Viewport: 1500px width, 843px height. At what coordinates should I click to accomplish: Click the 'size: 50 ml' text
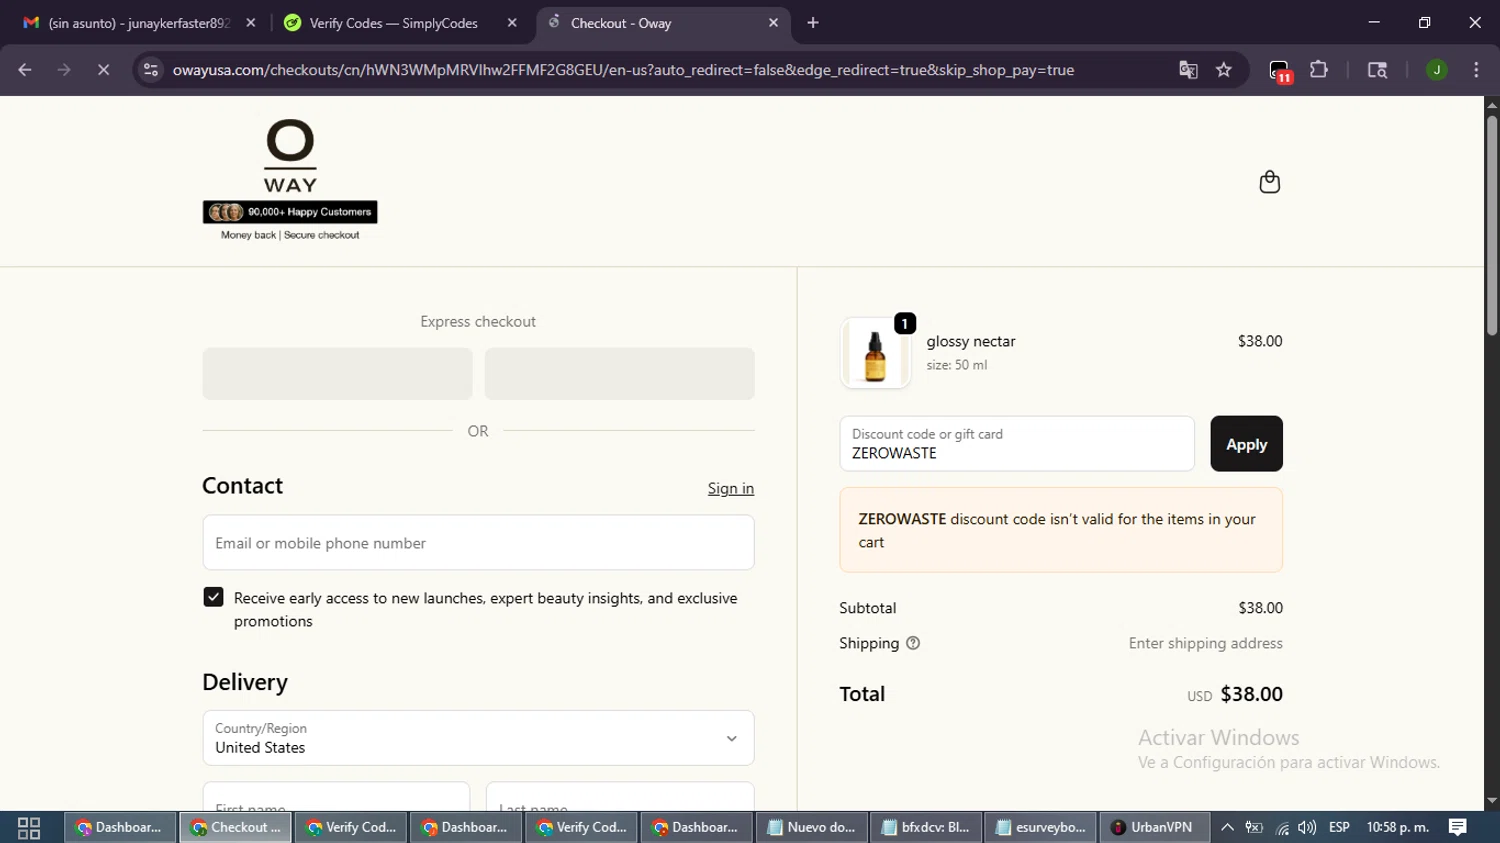pos(956,365)
